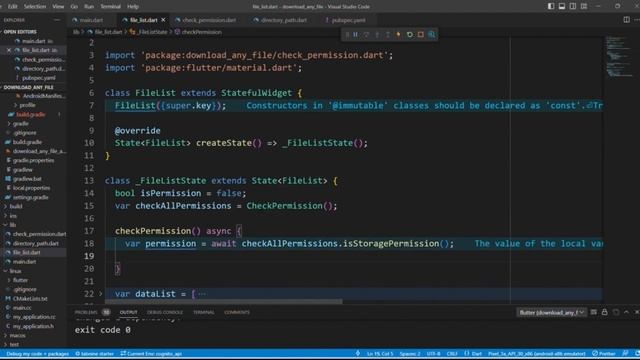Expand the flutter folder under linux
This screenshot has width=640, height=360.
[x=20, y=280]
